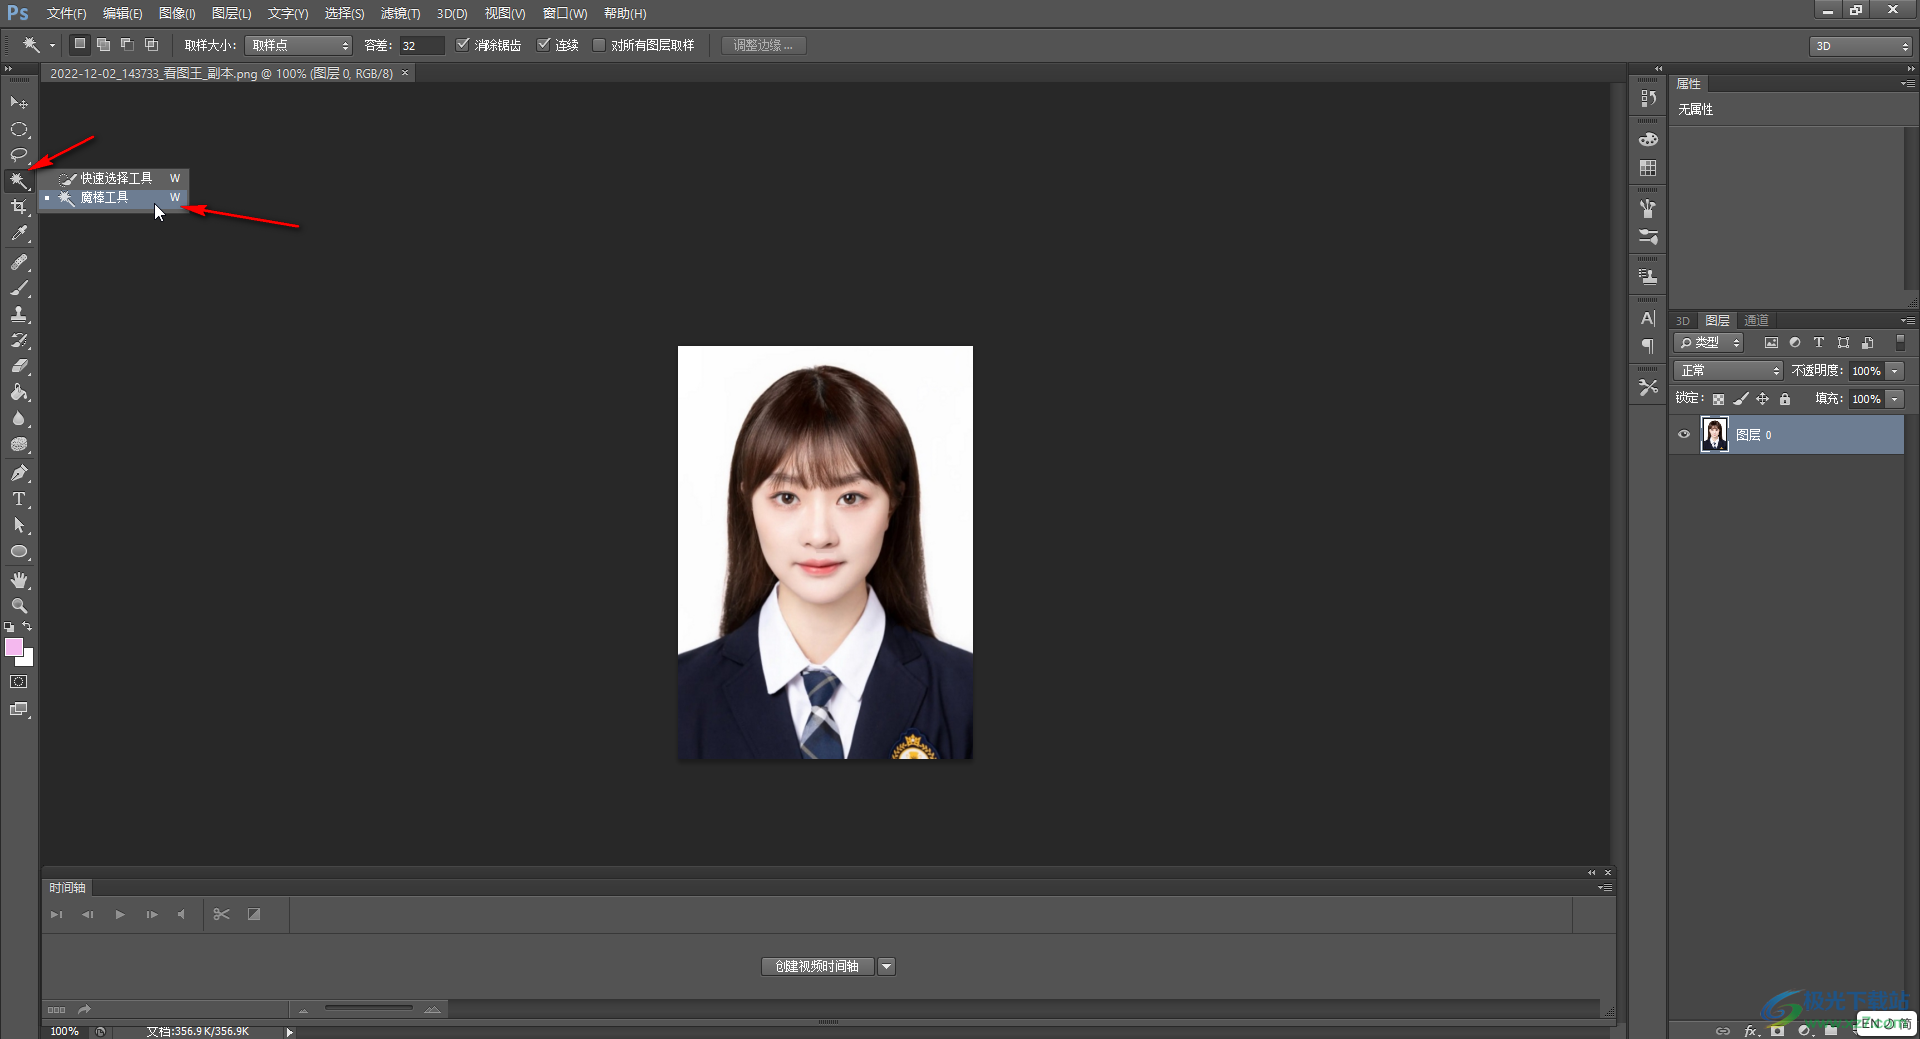Screen dimensions: 1920x1039
Task: Select the Paint Bucket tool
Action: point(19,392)
